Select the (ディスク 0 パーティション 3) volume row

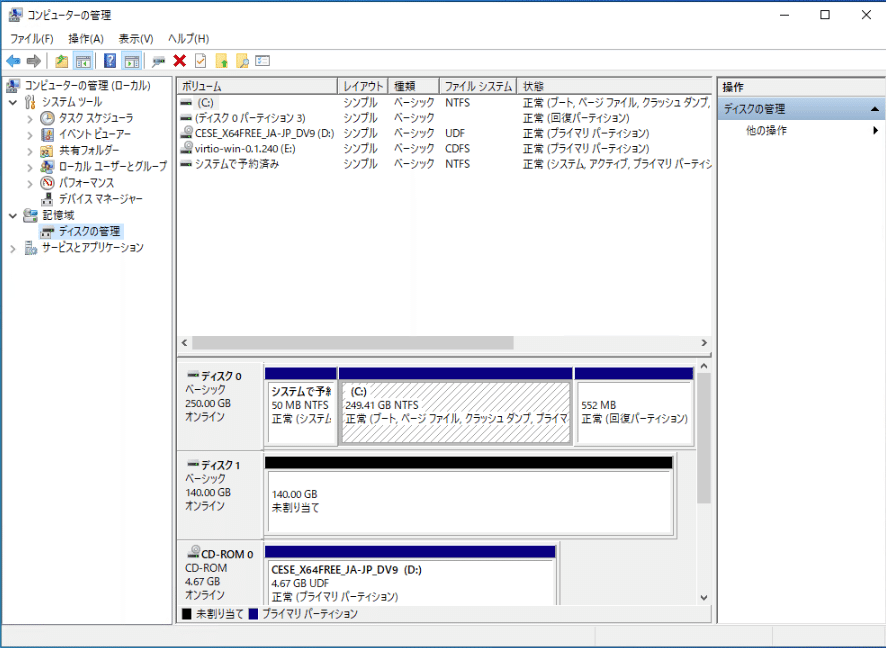point(444,118)
